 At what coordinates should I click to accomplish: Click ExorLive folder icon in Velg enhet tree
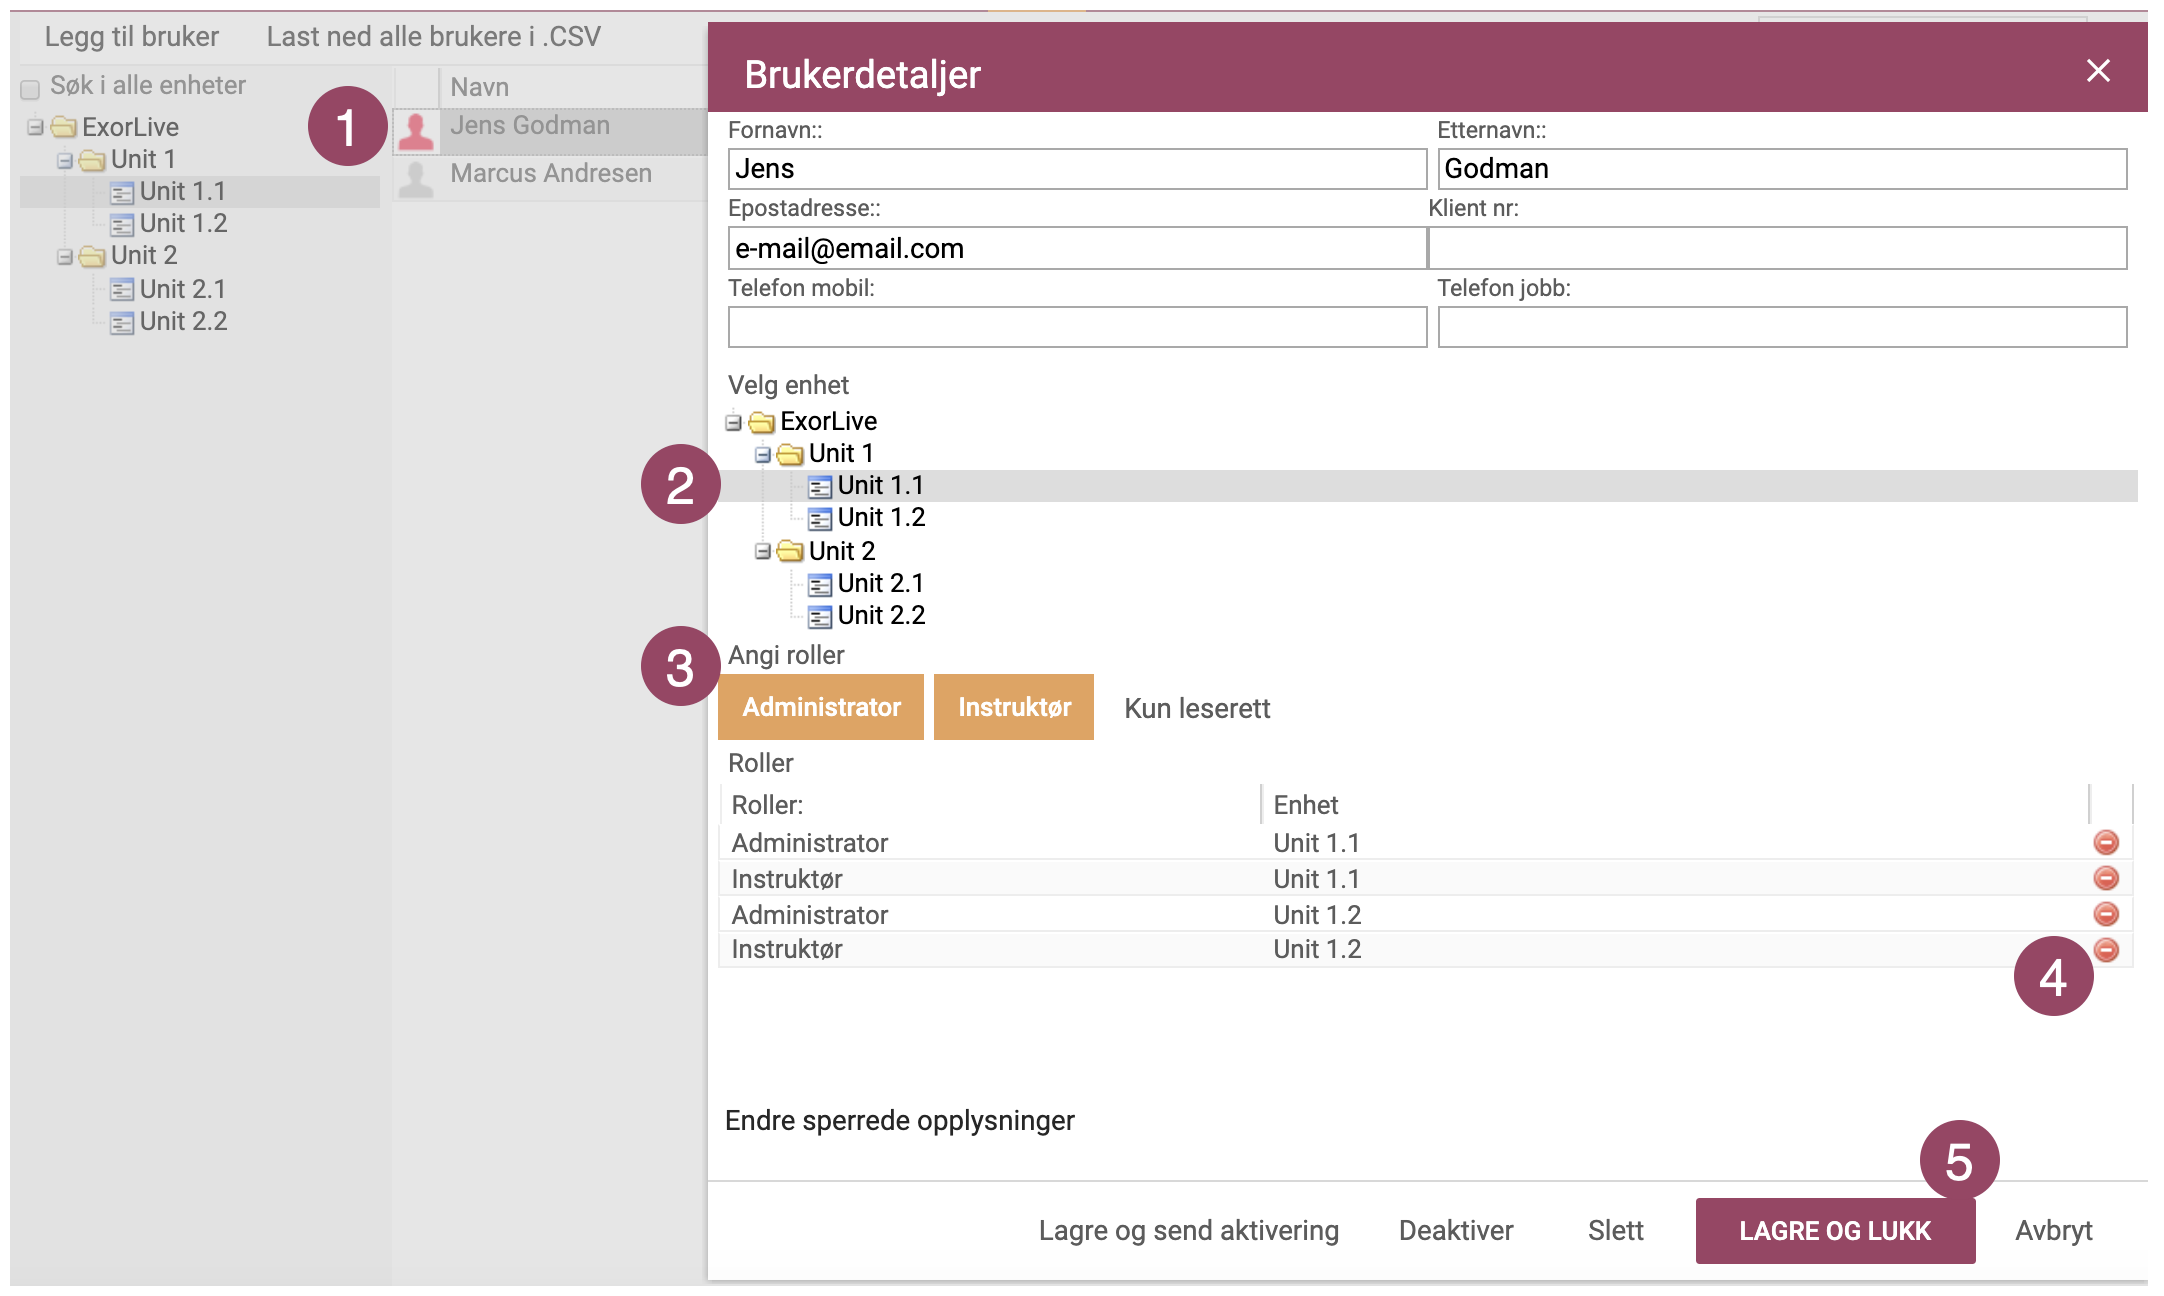(762, 422)
